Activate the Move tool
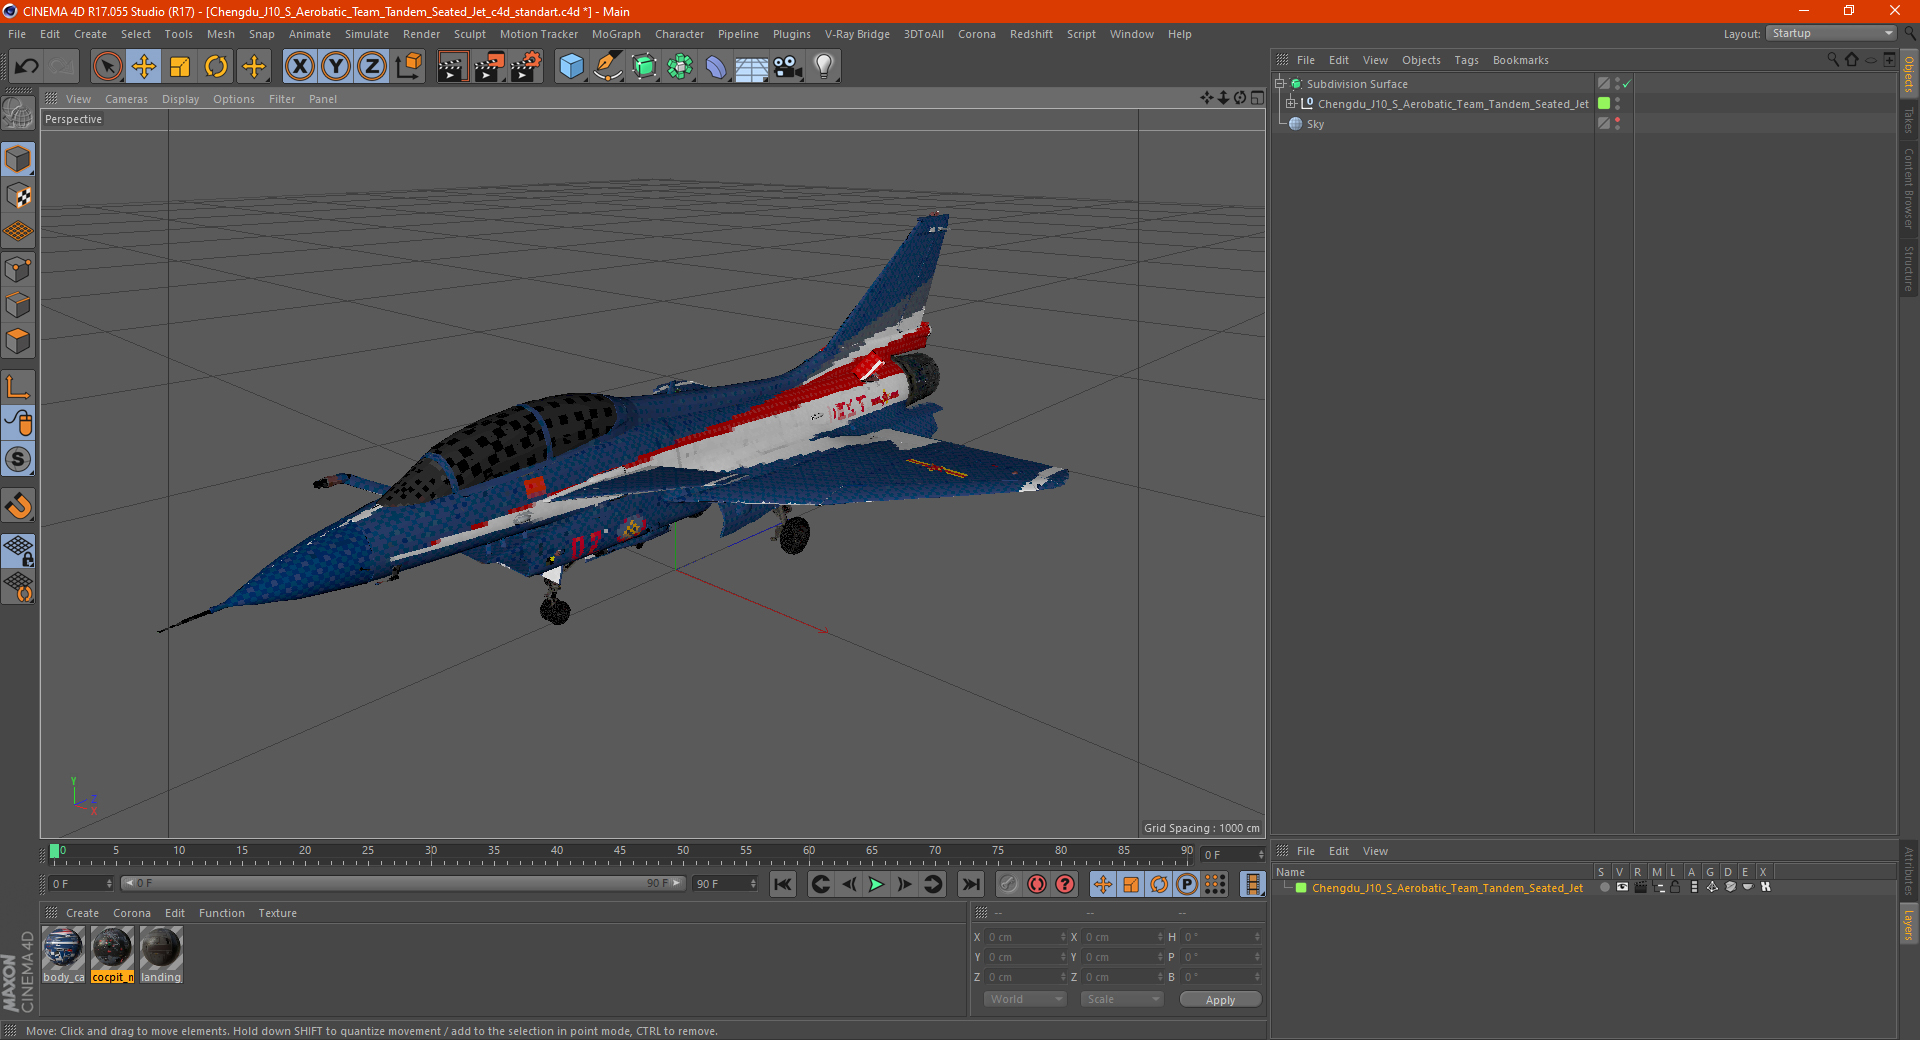Image resolution: width=1920 pixels, height=1040 pixels. click(144, 67)
